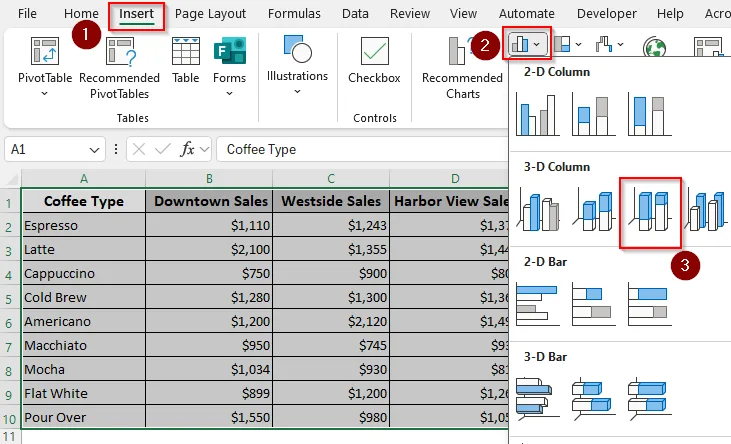Choose 2-D Stacked Bar chart

click(x=594, y=305)
